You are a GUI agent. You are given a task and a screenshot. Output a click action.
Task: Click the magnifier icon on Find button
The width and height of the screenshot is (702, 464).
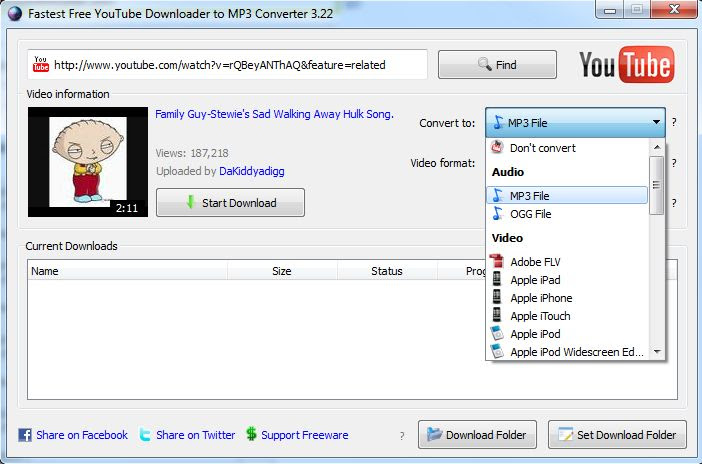click(484, 64)
